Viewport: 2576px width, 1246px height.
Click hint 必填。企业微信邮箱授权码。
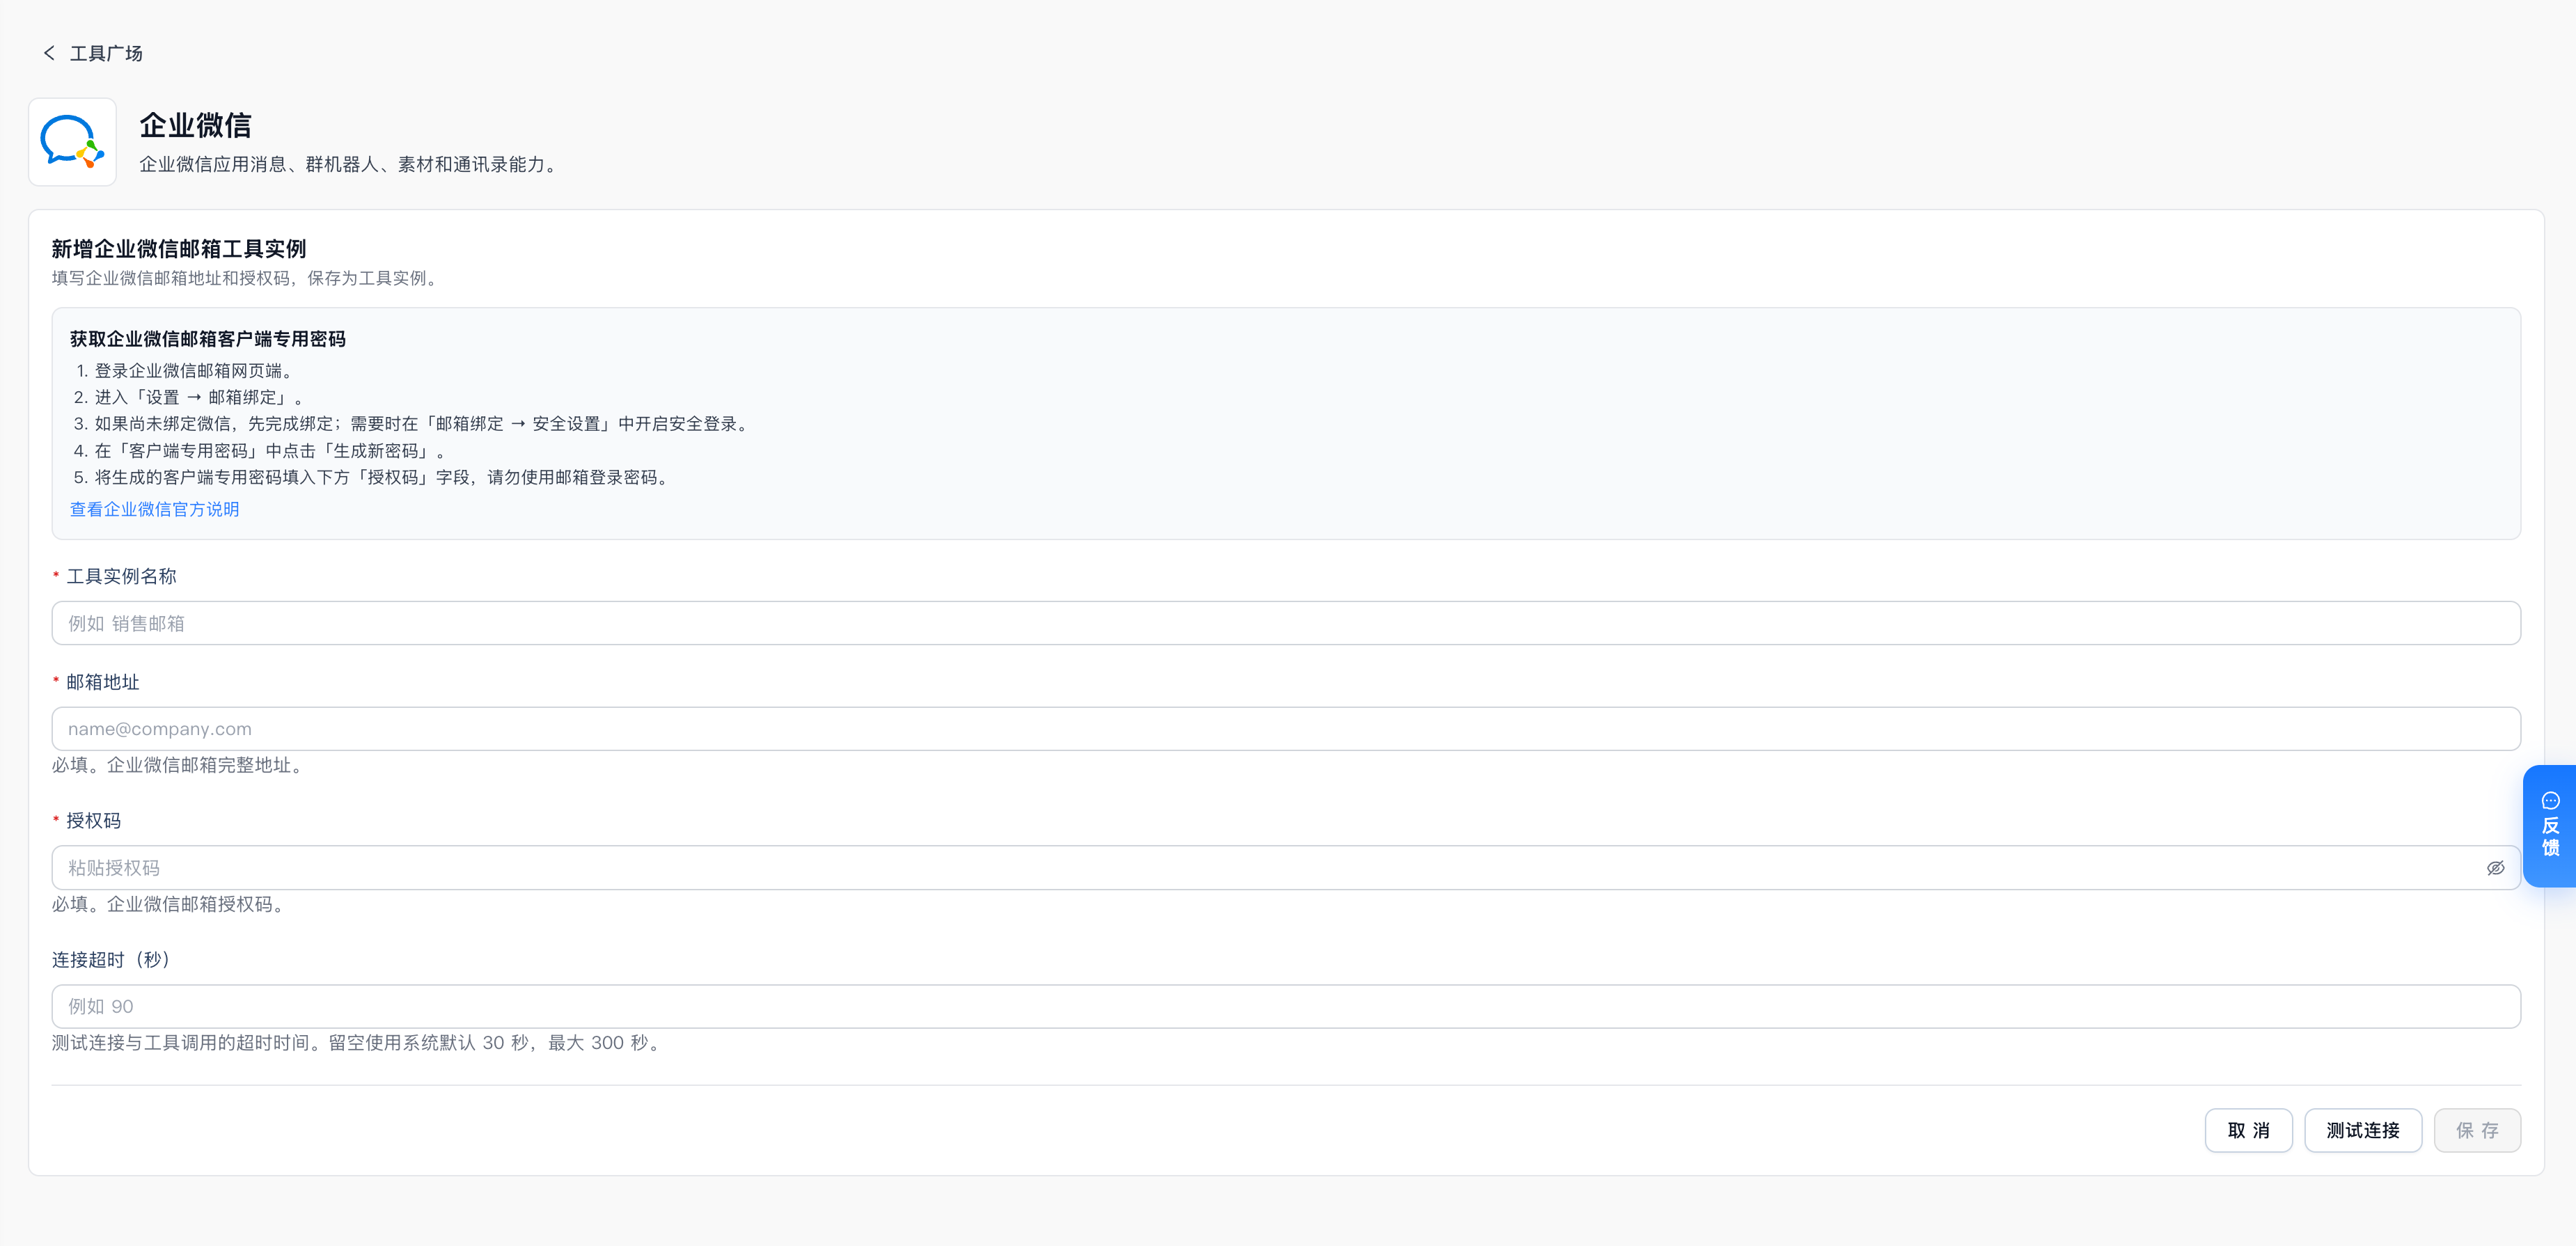click(170, 904)
